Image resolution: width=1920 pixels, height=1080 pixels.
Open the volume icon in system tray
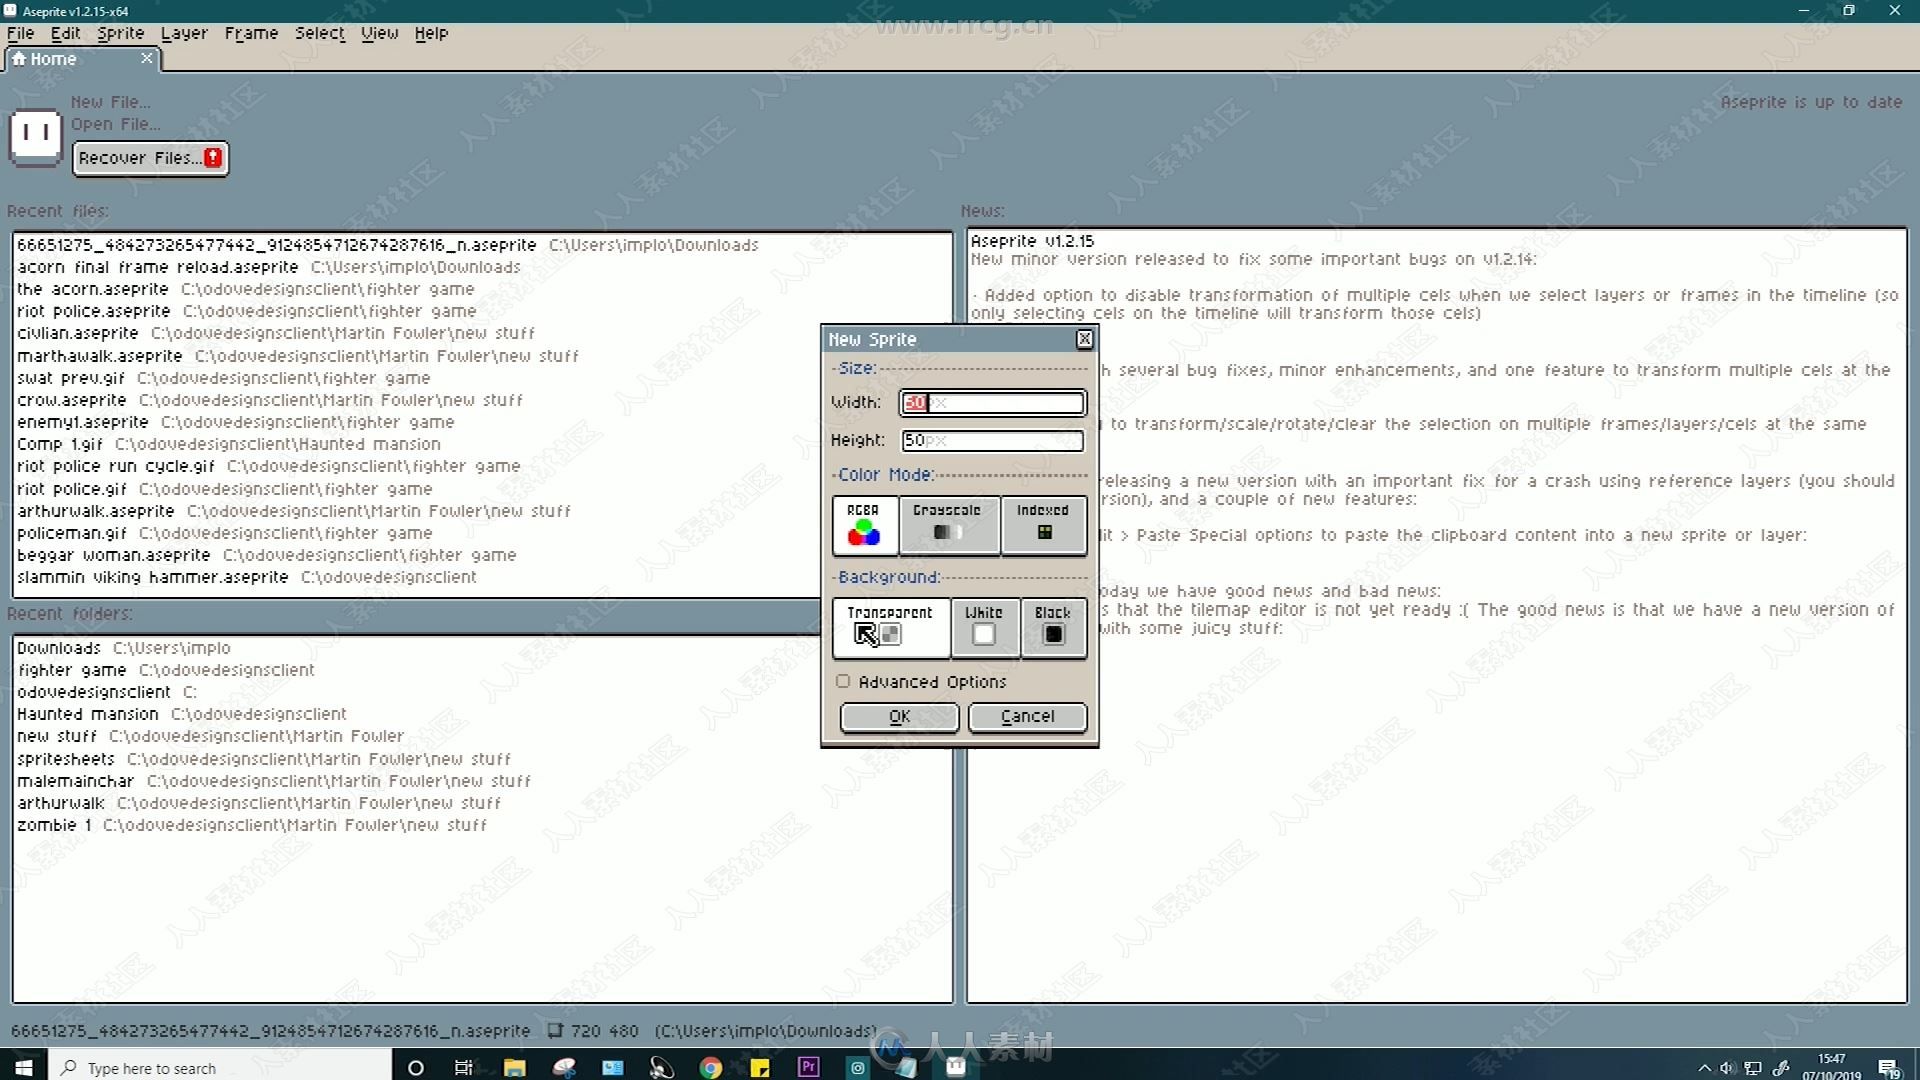pyautogui.click(x=1727, y=1068)
